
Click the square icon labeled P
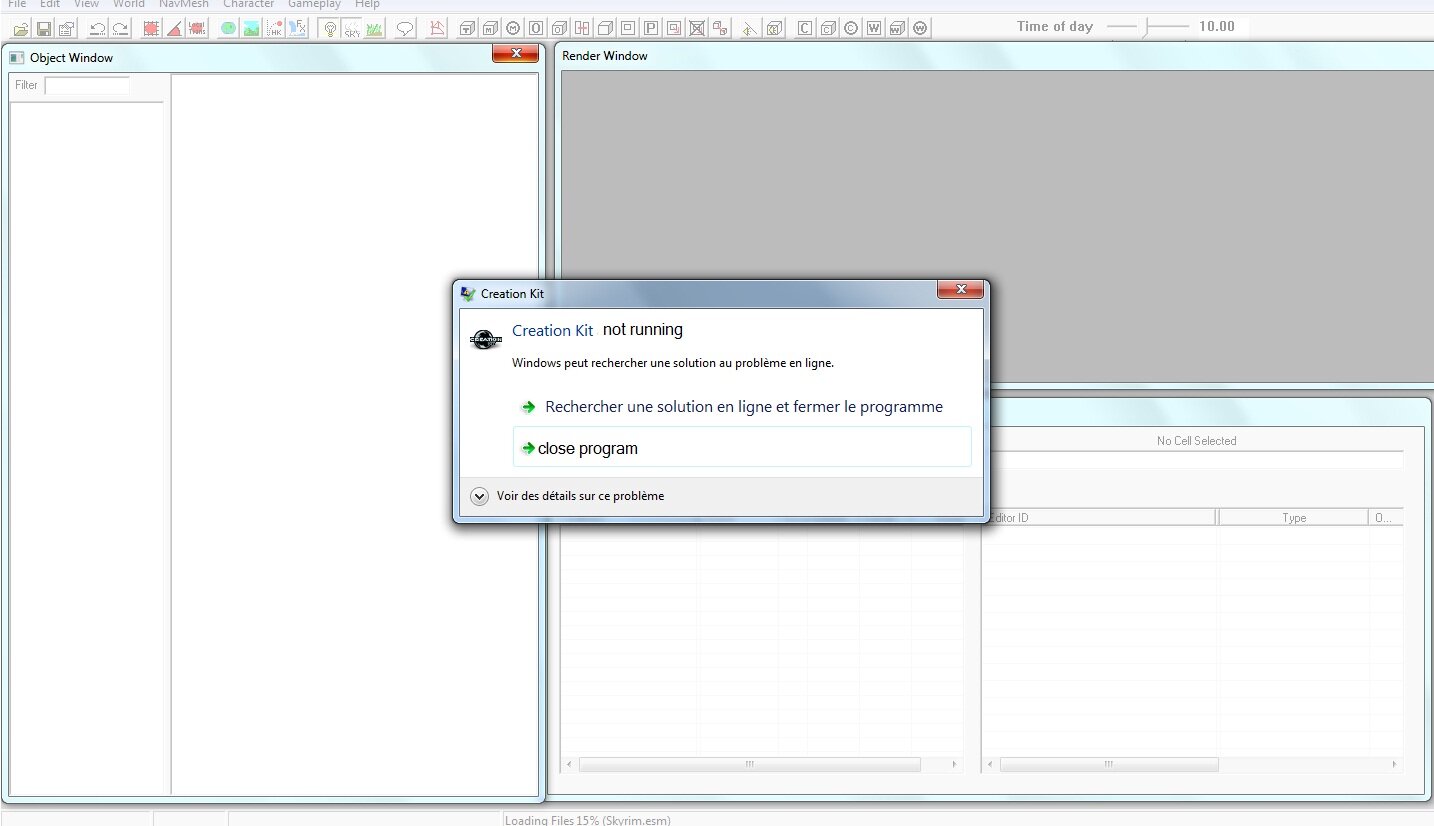tap(651, 28)
